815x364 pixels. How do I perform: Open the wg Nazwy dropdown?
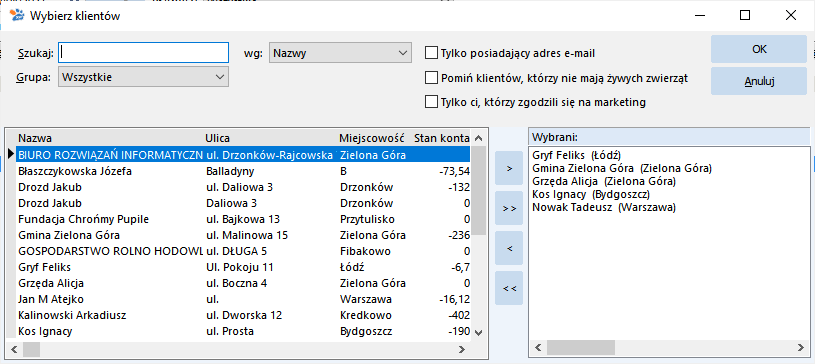(x=340, y=53)
